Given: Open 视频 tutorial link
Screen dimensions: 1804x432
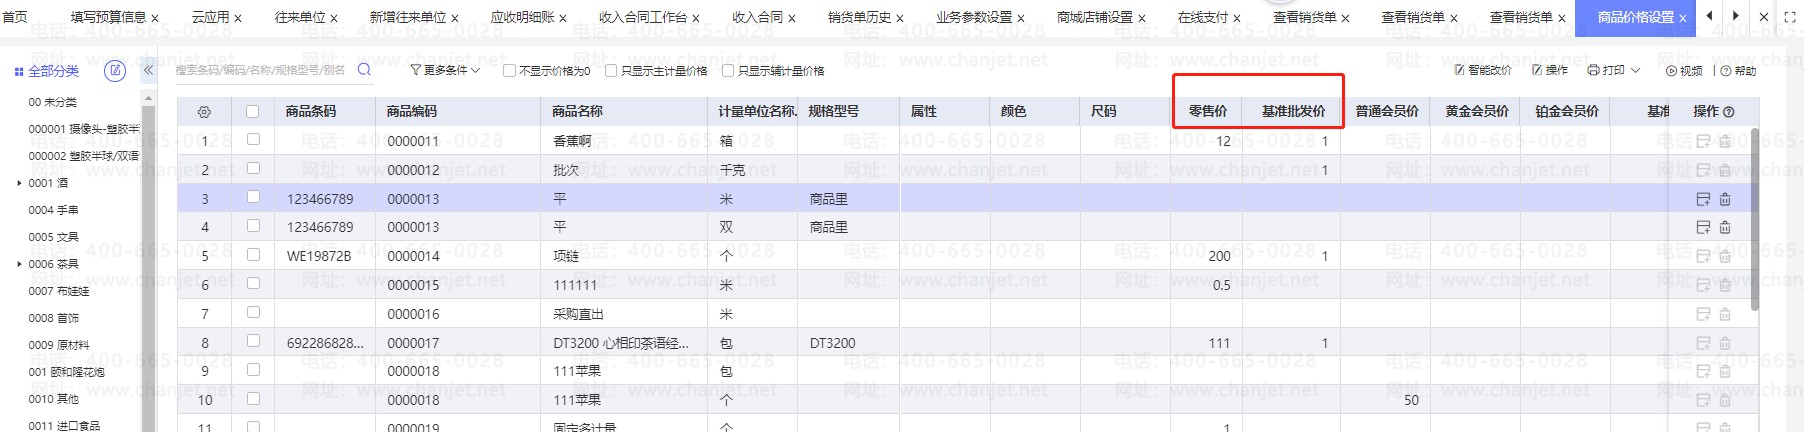Looking at the screenshot, I should [x=1684, y=70].
